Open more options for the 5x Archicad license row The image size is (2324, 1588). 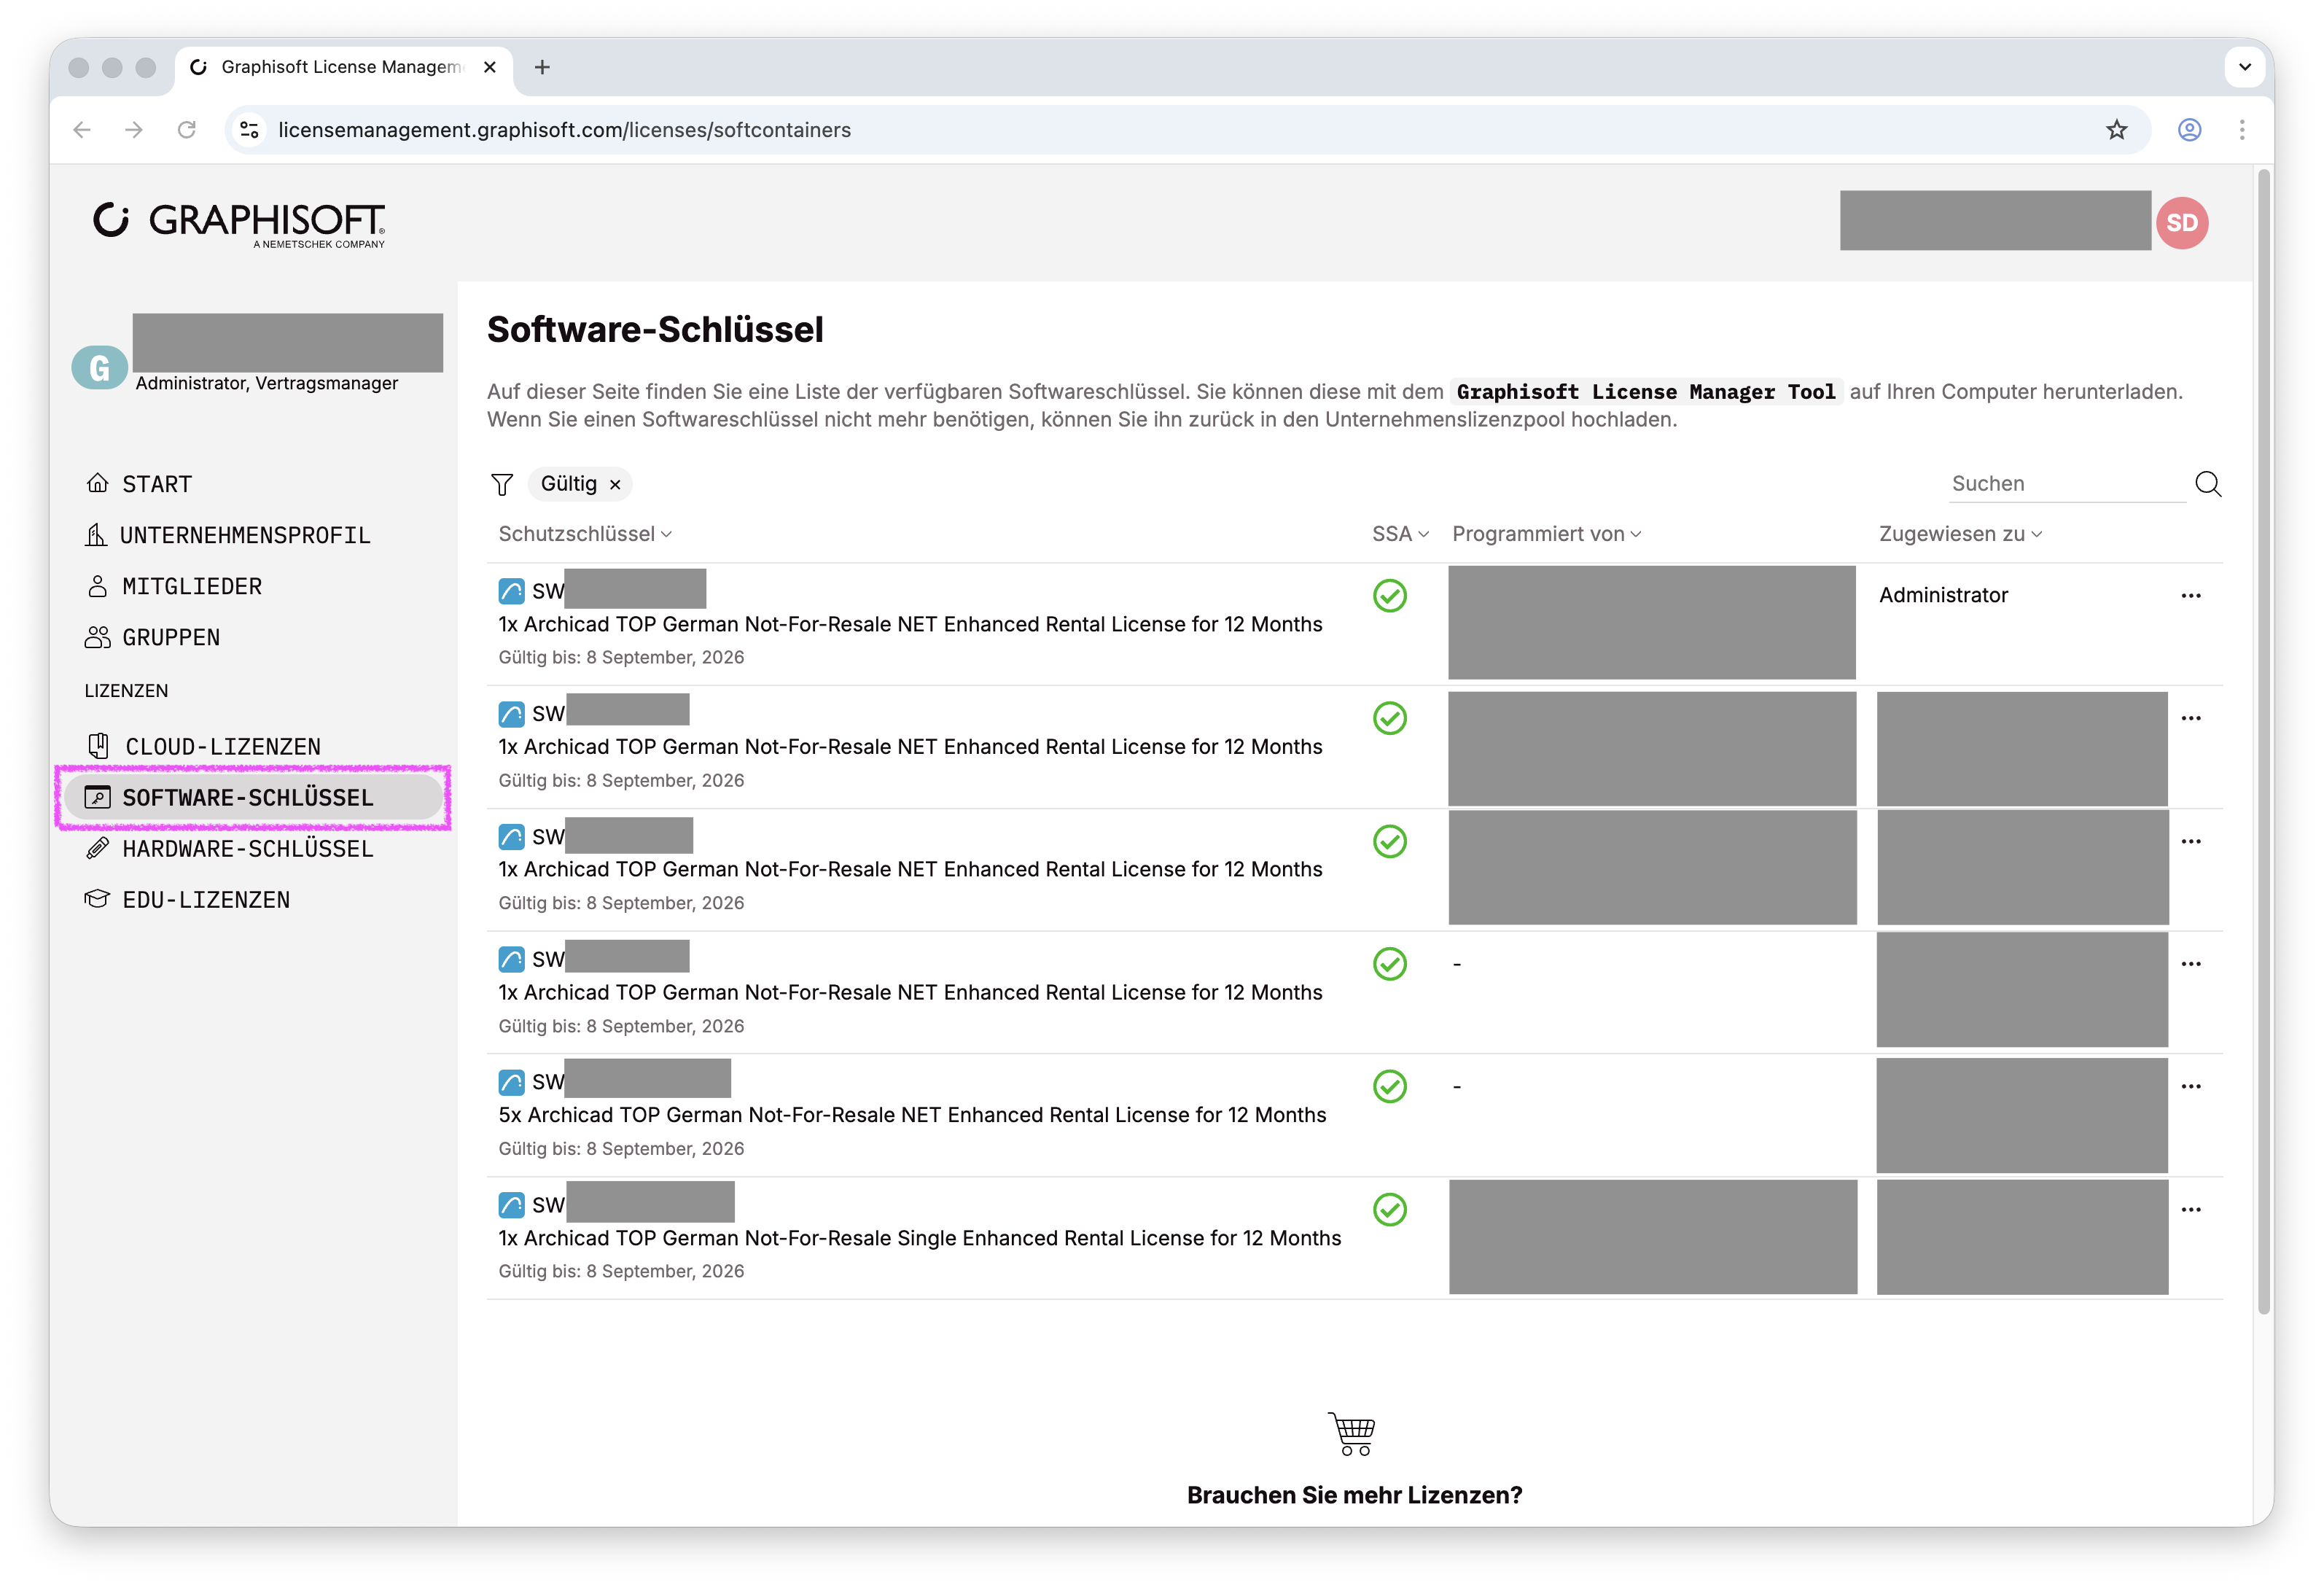pyautogui.click(x=2190, y=1086)
